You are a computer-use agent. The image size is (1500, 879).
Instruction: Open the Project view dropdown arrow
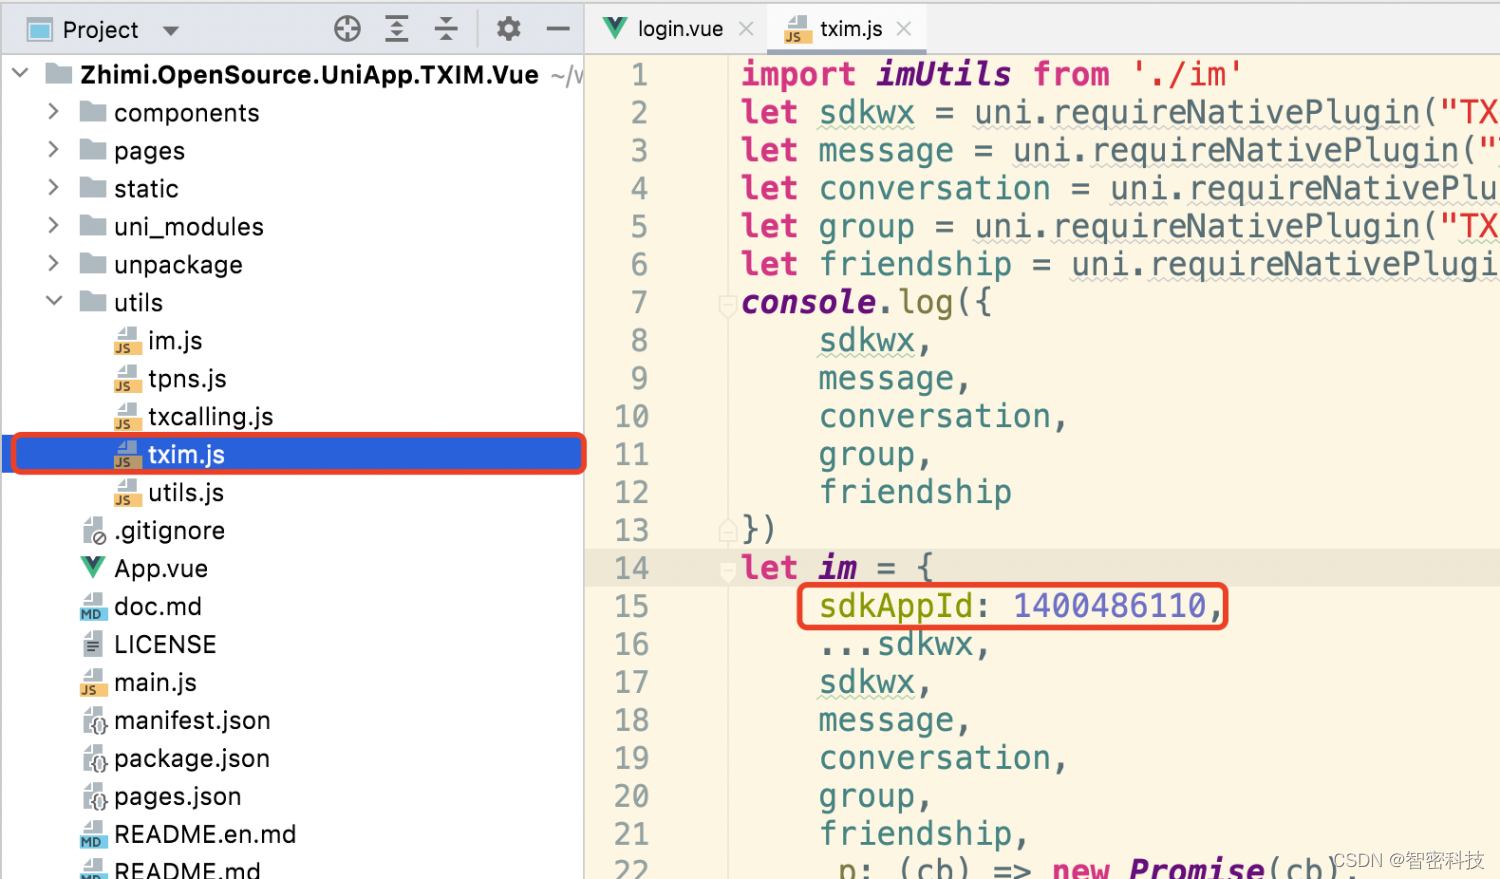(x=171, y=31)
